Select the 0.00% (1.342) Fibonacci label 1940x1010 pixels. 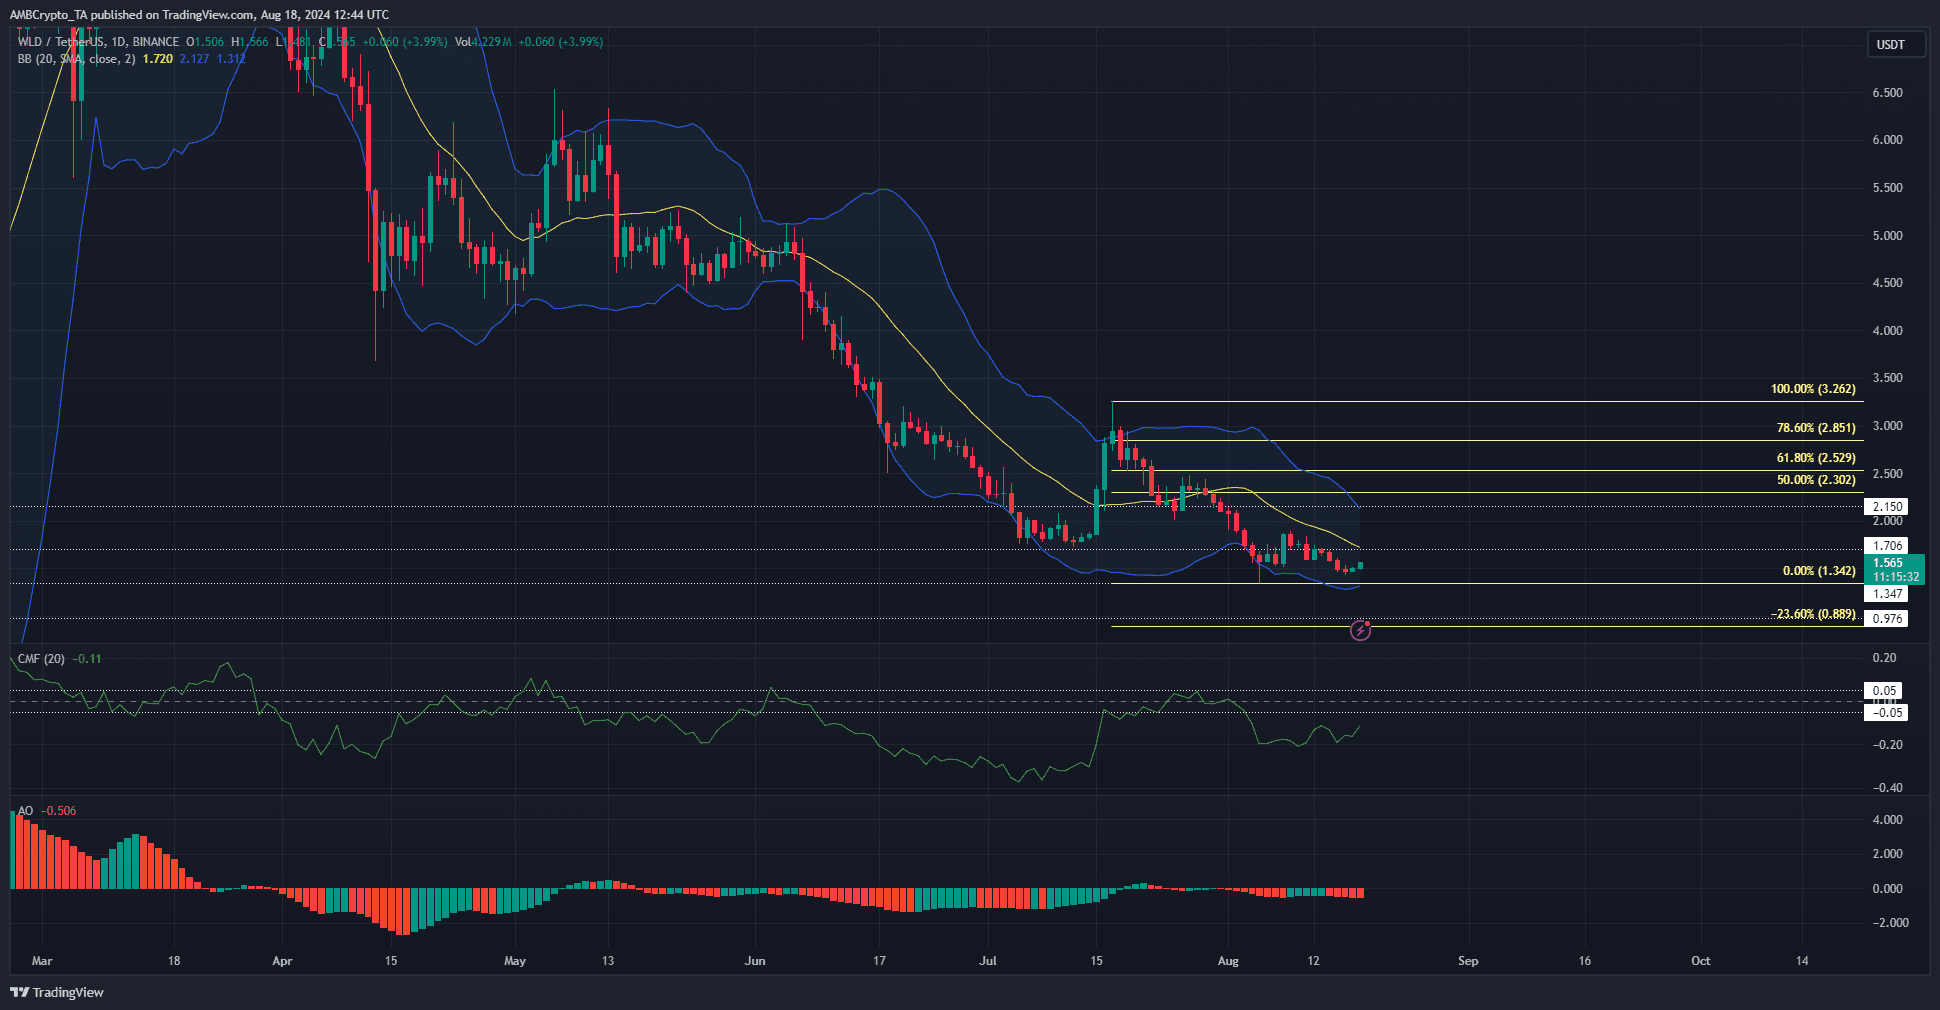point(1818,571)
